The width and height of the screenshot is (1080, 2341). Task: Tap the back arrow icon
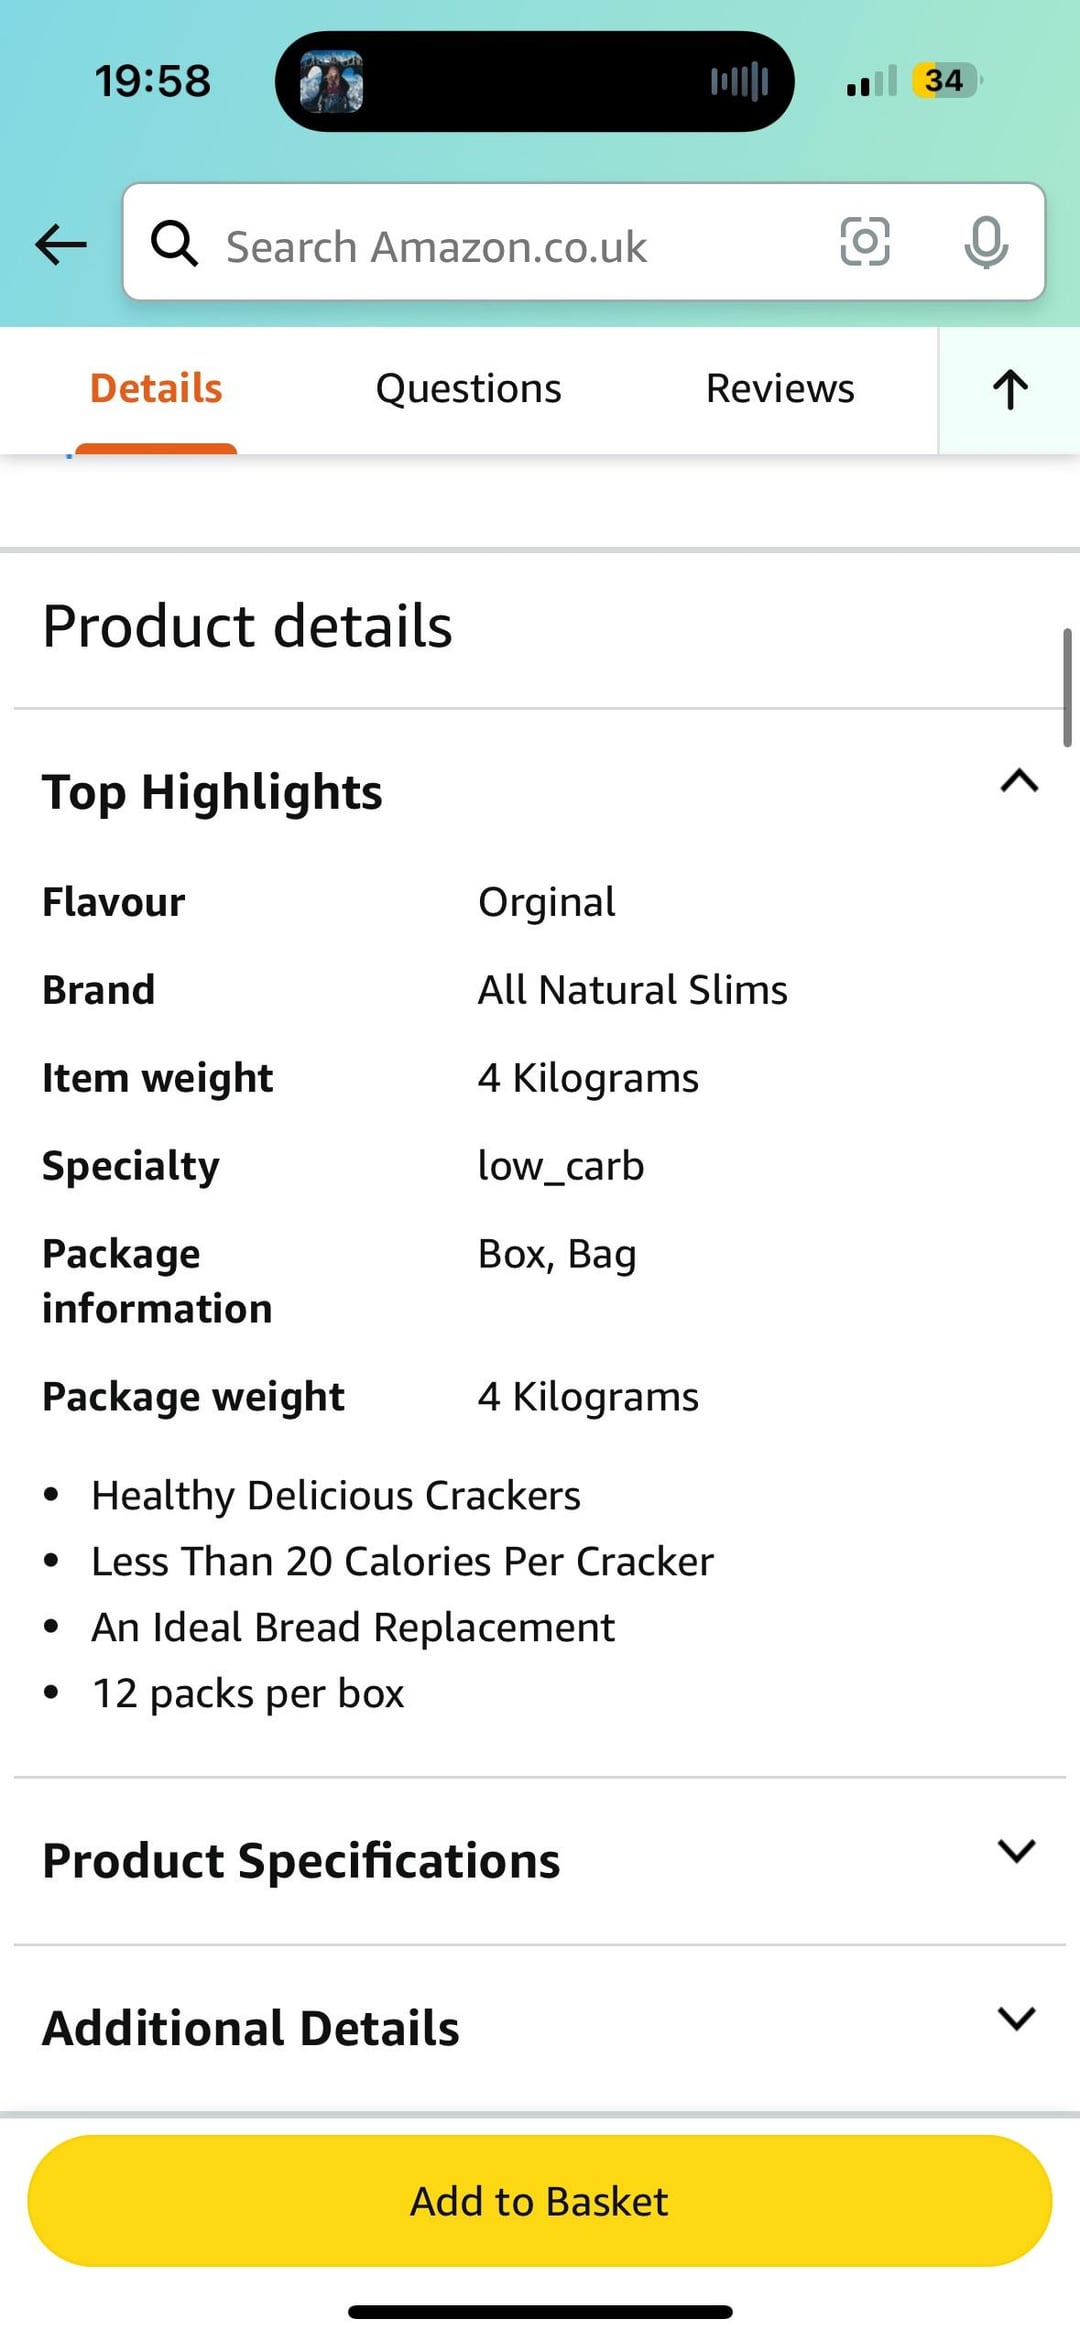[x=61, y=244]
